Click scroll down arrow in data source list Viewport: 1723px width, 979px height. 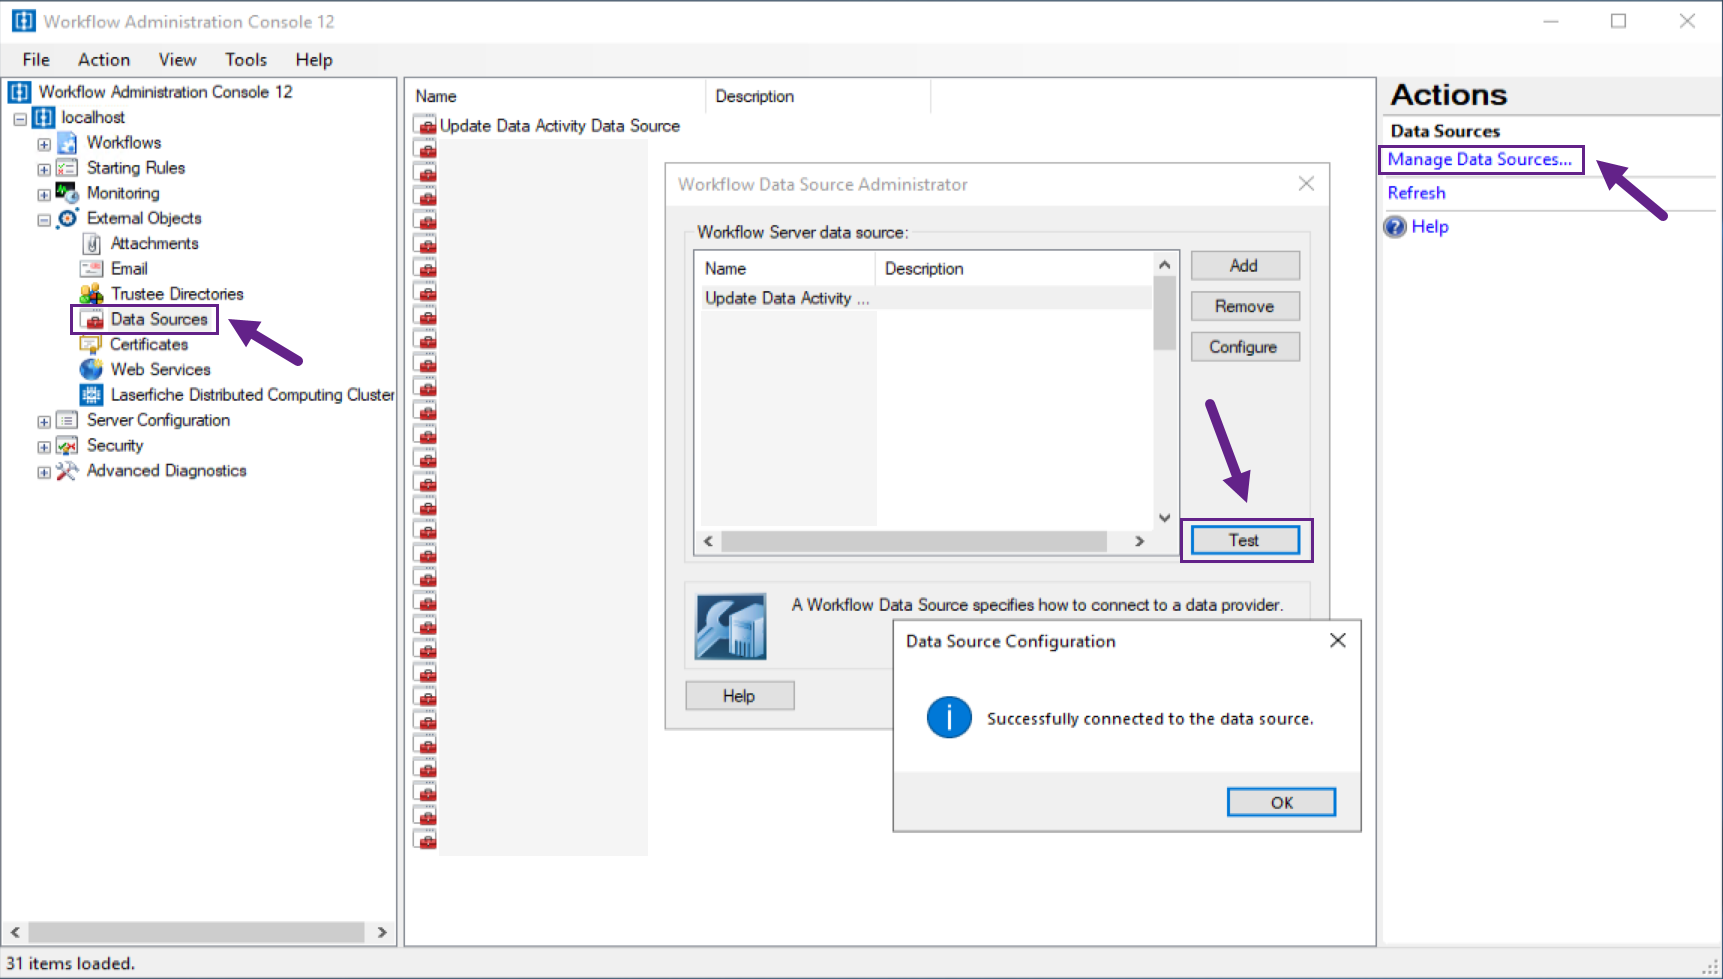click(x=1164, y=517)
